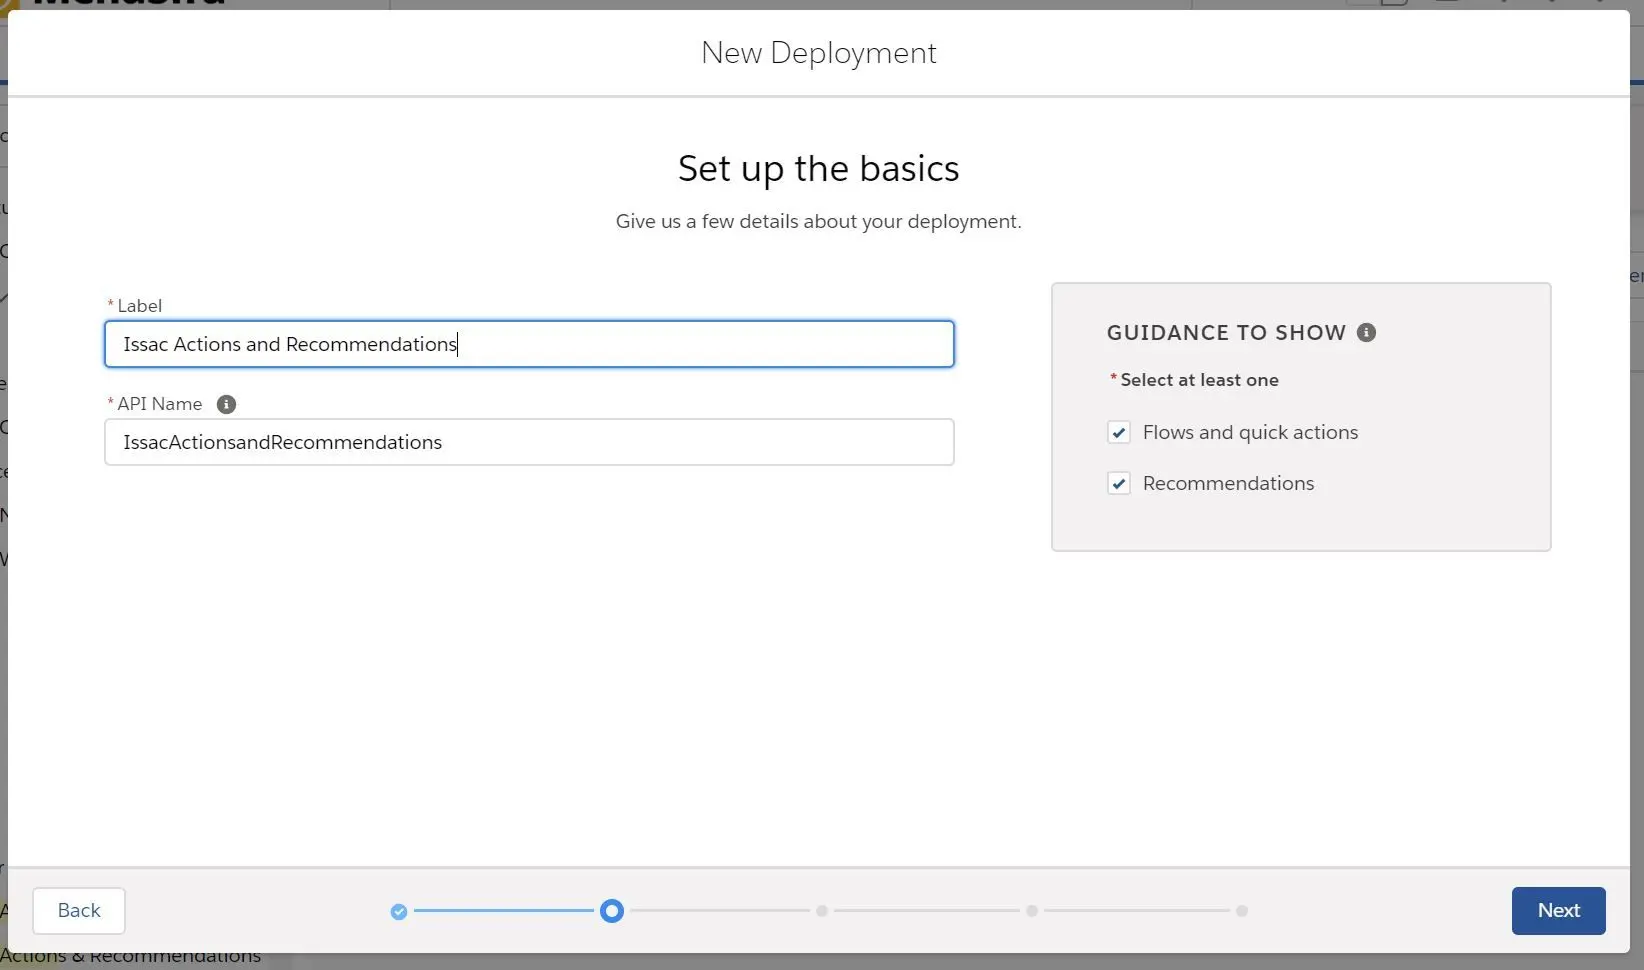Click the API Name info icon

tap(226, 404)
